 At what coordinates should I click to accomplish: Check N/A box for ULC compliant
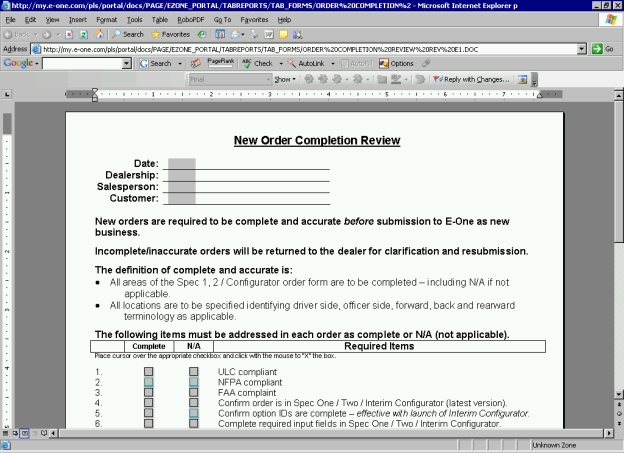coord(193,371)
